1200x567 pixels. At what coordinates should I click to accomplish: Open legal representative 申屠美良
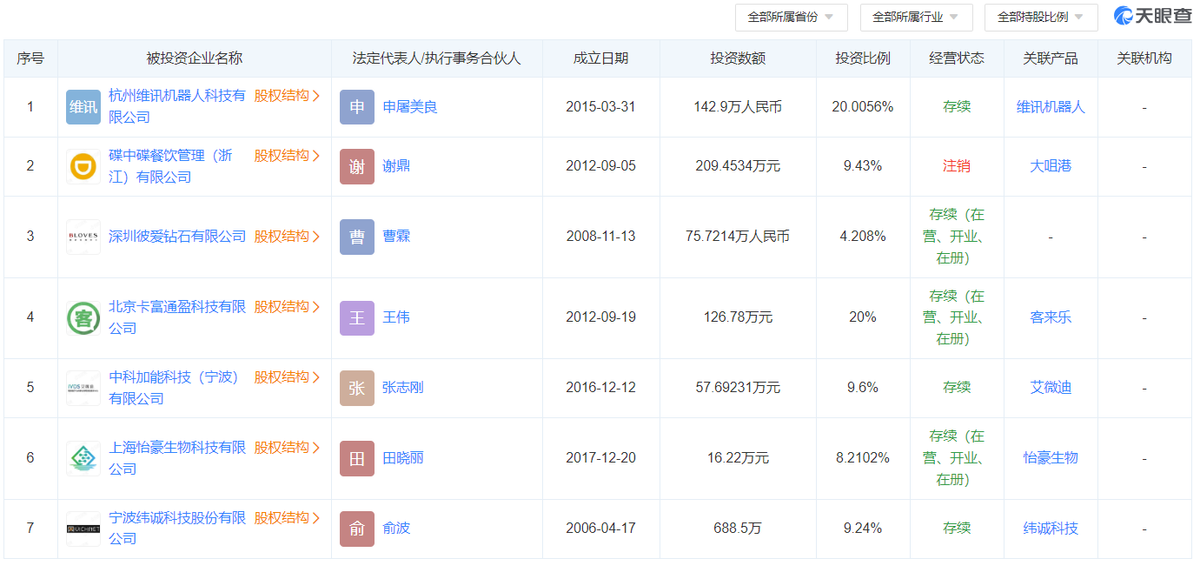point(410,107)
